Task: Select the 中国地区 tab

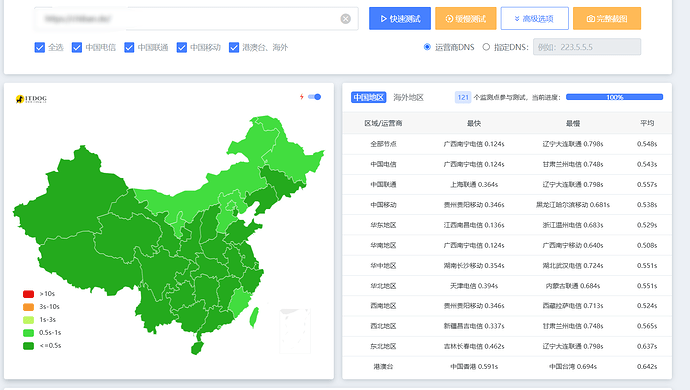Action: (368, 97)
